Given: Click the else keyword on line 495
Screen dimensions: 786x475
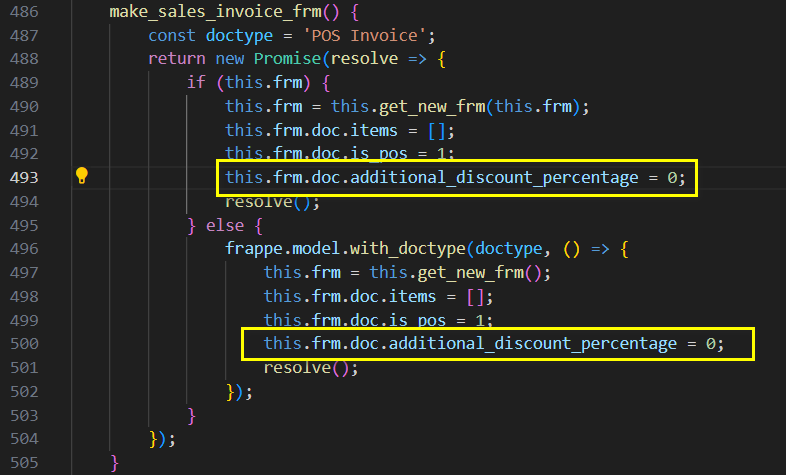Looking at the screenshot, I should (x=225, y=225).
